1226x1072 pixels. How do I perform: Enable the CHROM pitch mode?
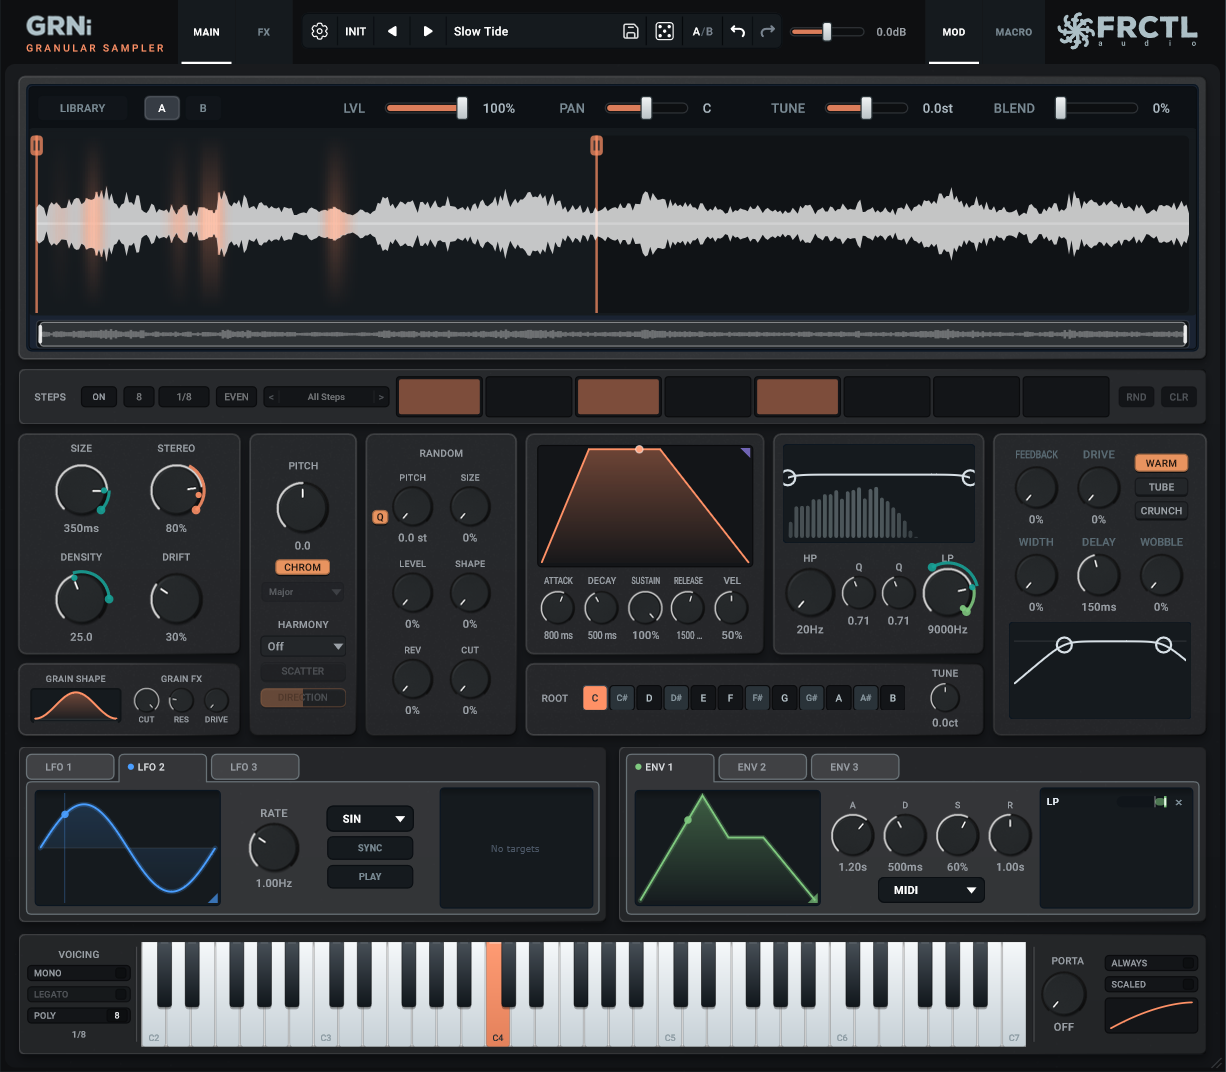(x=303, y=567)
